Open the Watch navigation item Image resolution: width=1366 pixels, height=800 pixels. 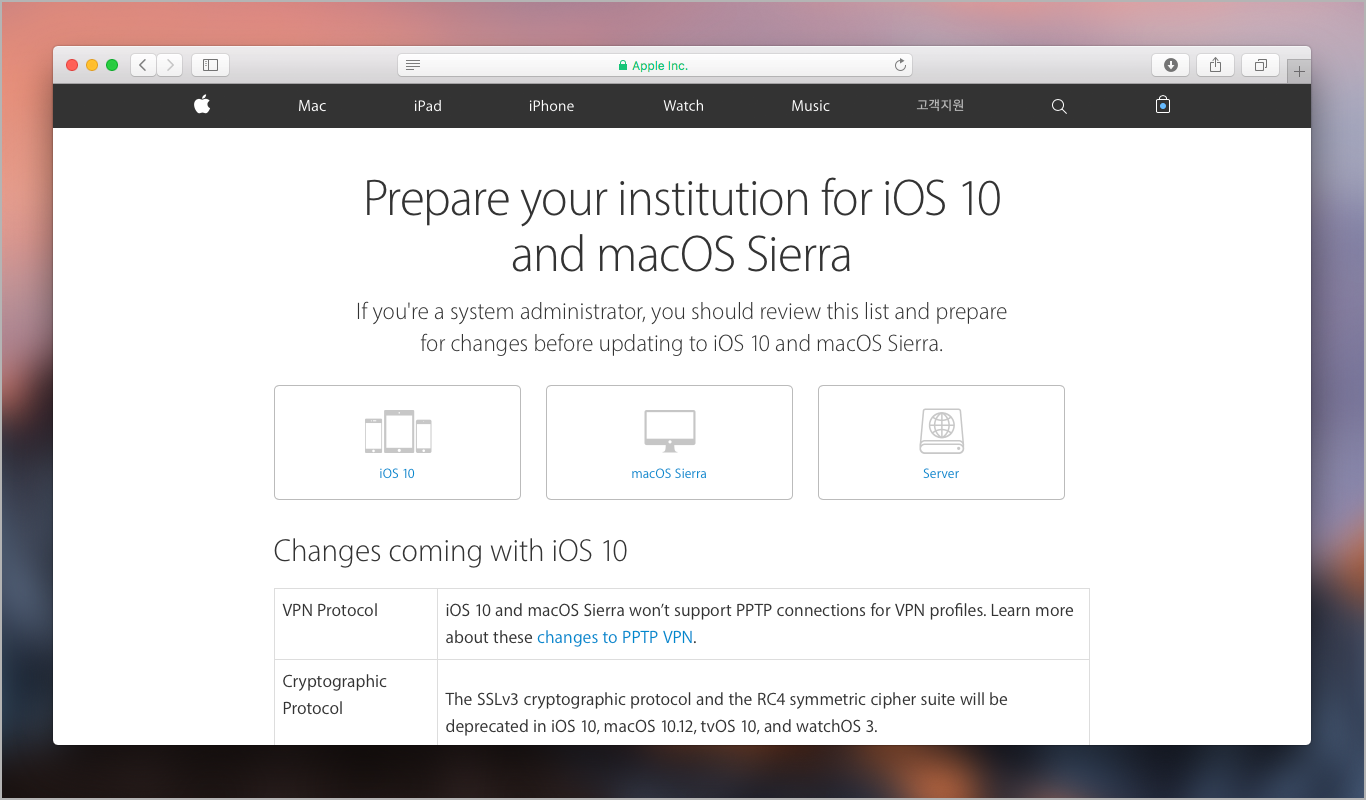(683, 106)
